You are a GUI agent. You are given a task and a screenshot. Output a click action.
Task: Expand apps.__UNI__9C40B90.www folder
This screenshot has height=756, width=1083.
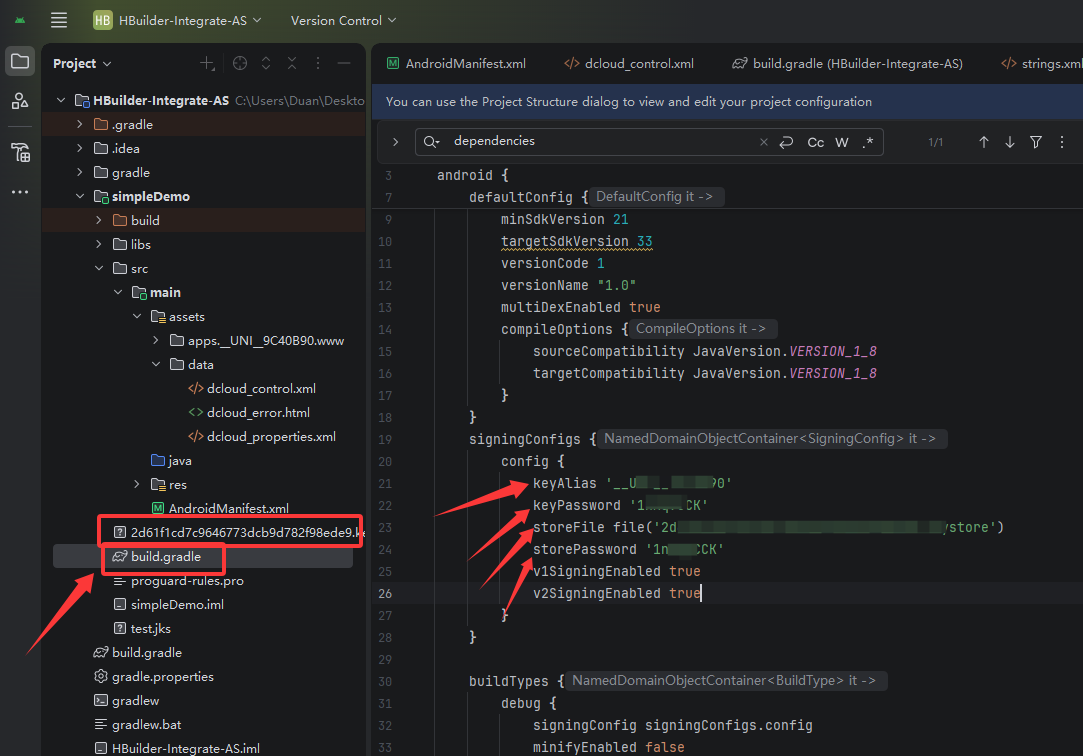pos(155,340)
